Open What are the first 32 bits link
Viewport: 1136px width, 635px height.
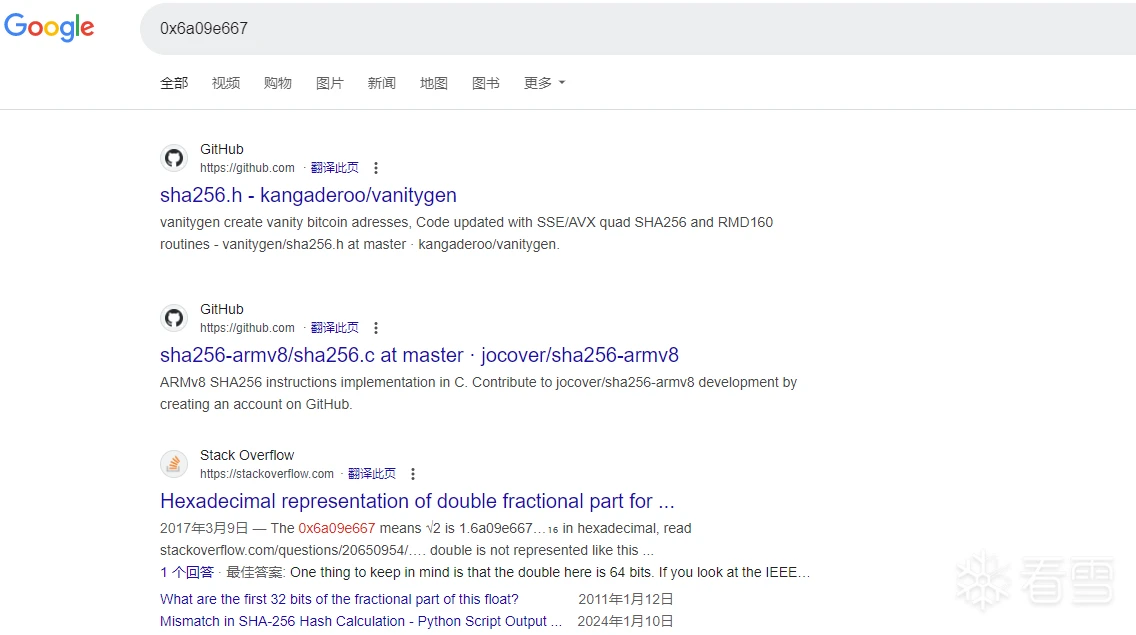click(x=339, y=599)
